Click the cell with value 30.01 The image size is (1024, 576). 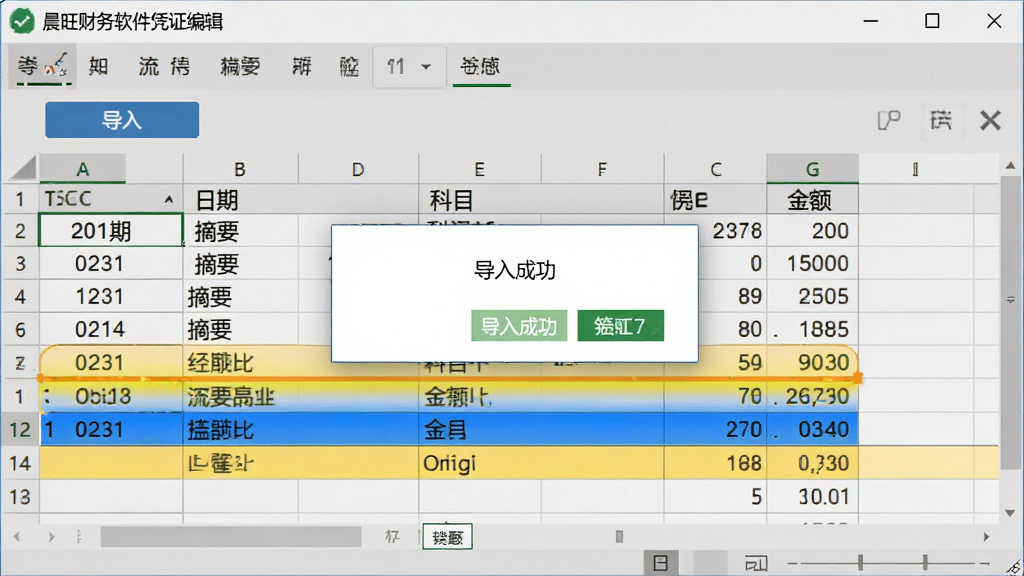tap(812, 497)
